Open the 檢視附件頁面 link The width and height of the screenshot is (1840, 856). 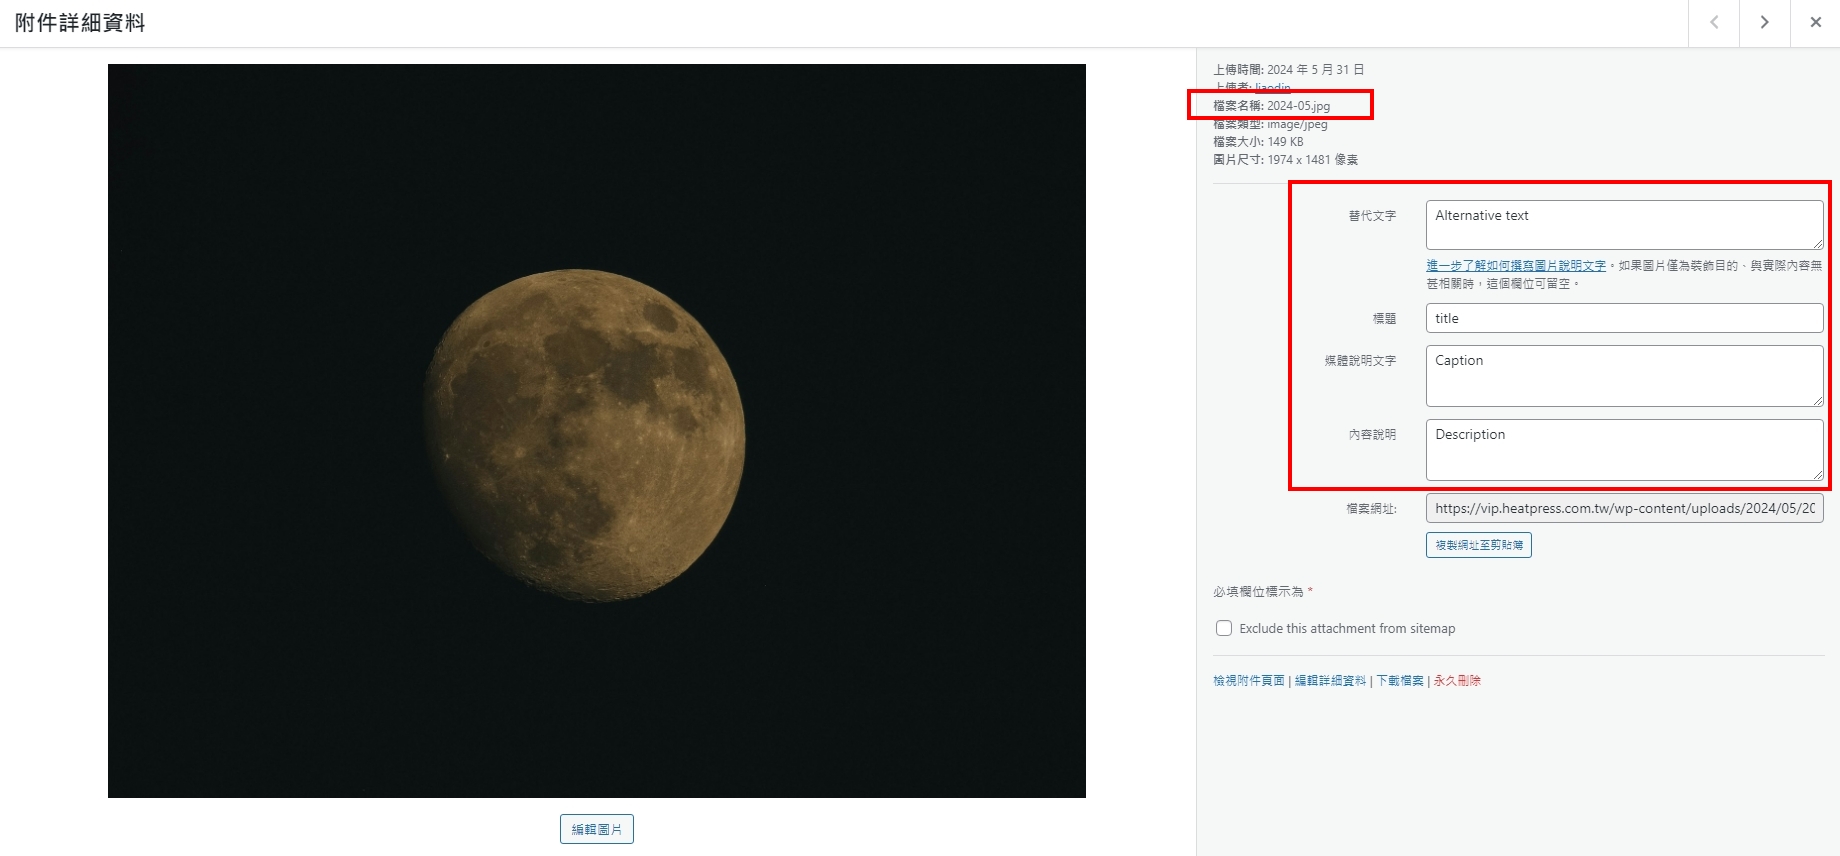pos(1248,681)
